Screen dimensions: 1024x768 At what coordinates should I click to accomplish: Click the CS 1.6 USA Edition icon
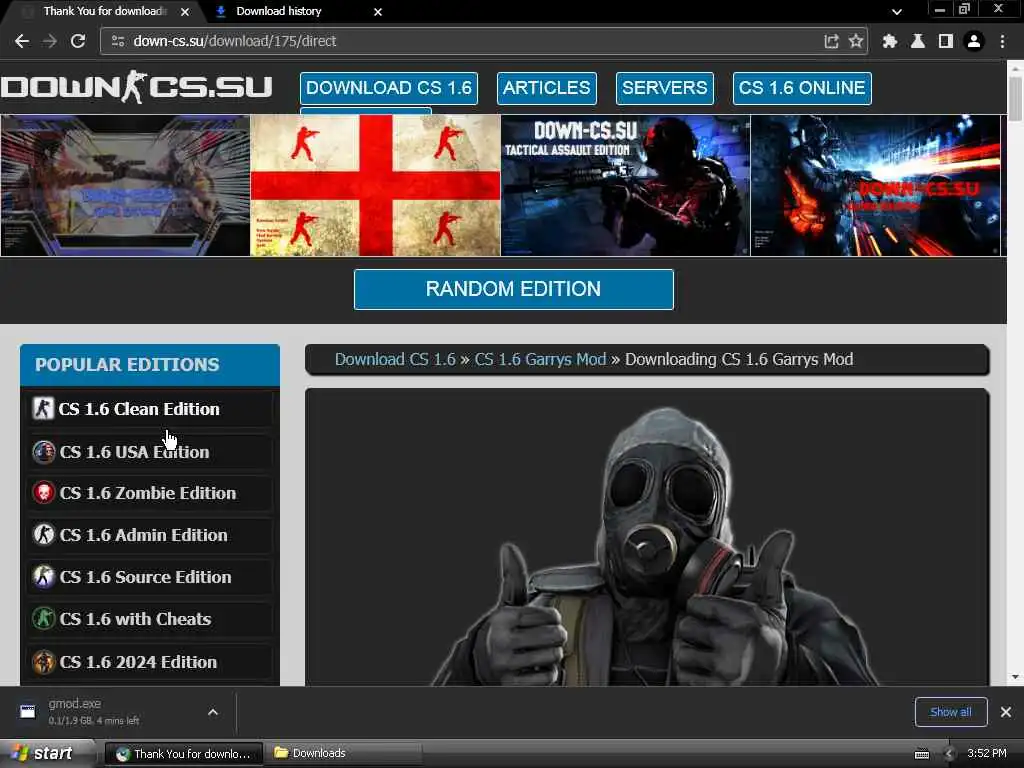[x=44, y=452]
